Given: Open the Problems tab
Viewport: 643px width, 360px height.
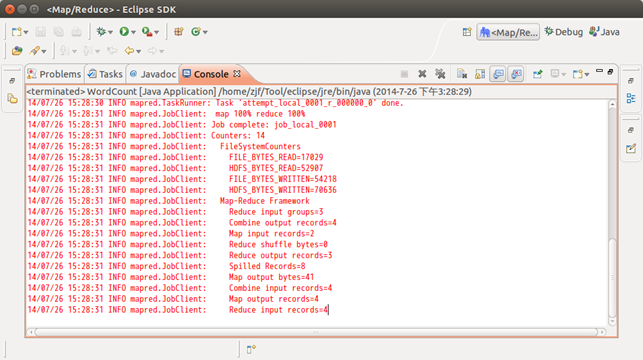Looking at the screenshot, I should 54,74.
